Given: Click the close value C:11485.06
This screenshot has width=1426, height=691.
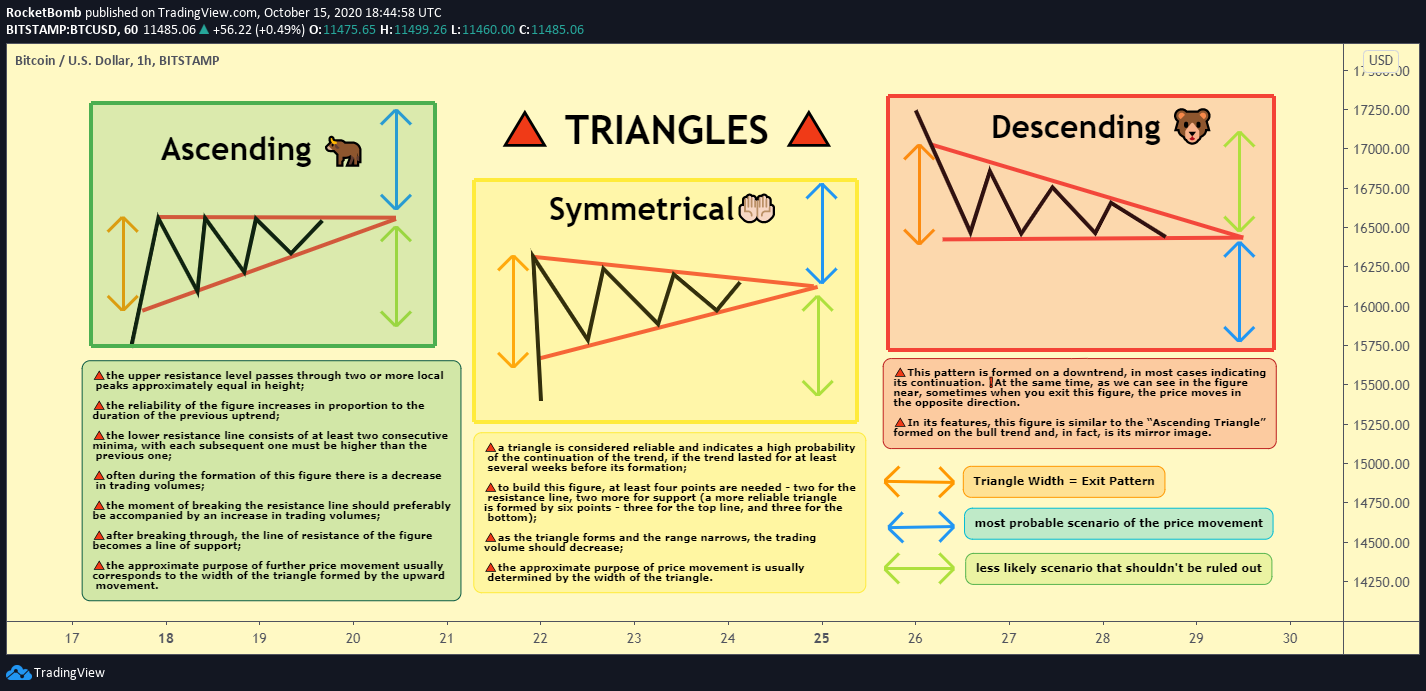Looking at the screenshot, I should [551, 30].
